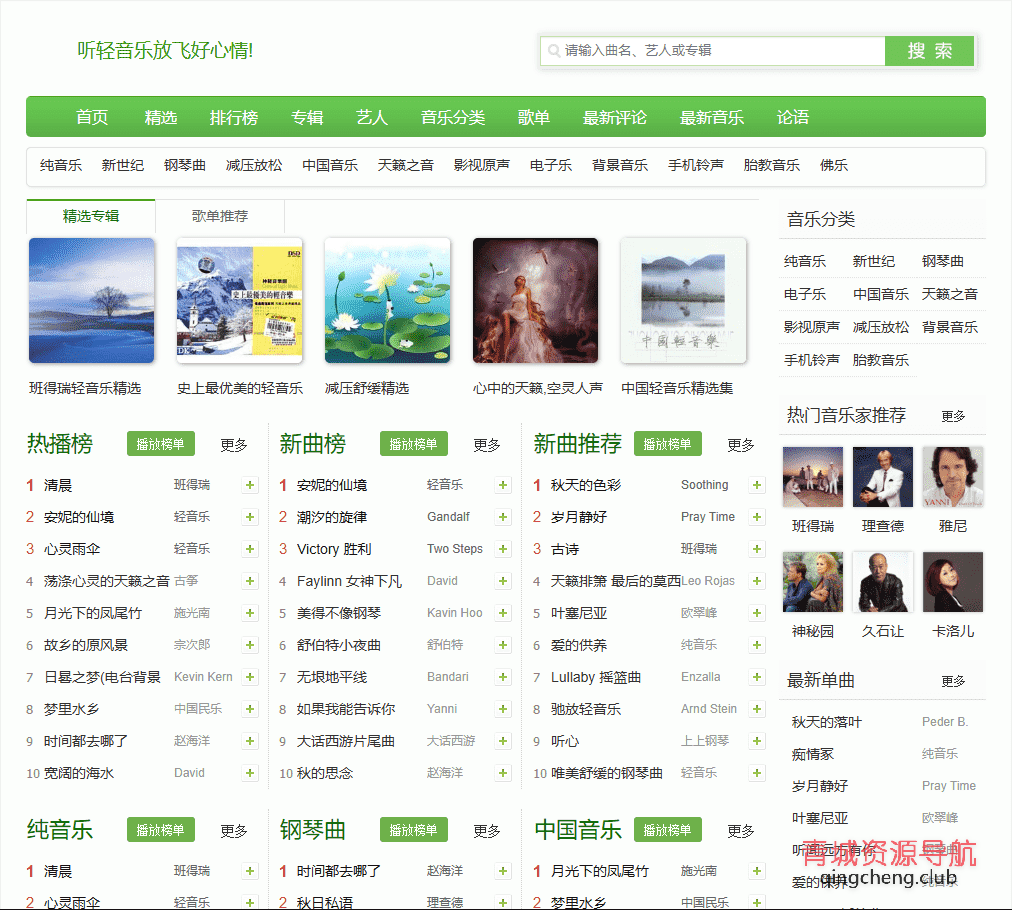The width and height of the screenshot is (1012, 910).
Task: Add 宽阔的海水 using the plus icon
Action: 250,773
